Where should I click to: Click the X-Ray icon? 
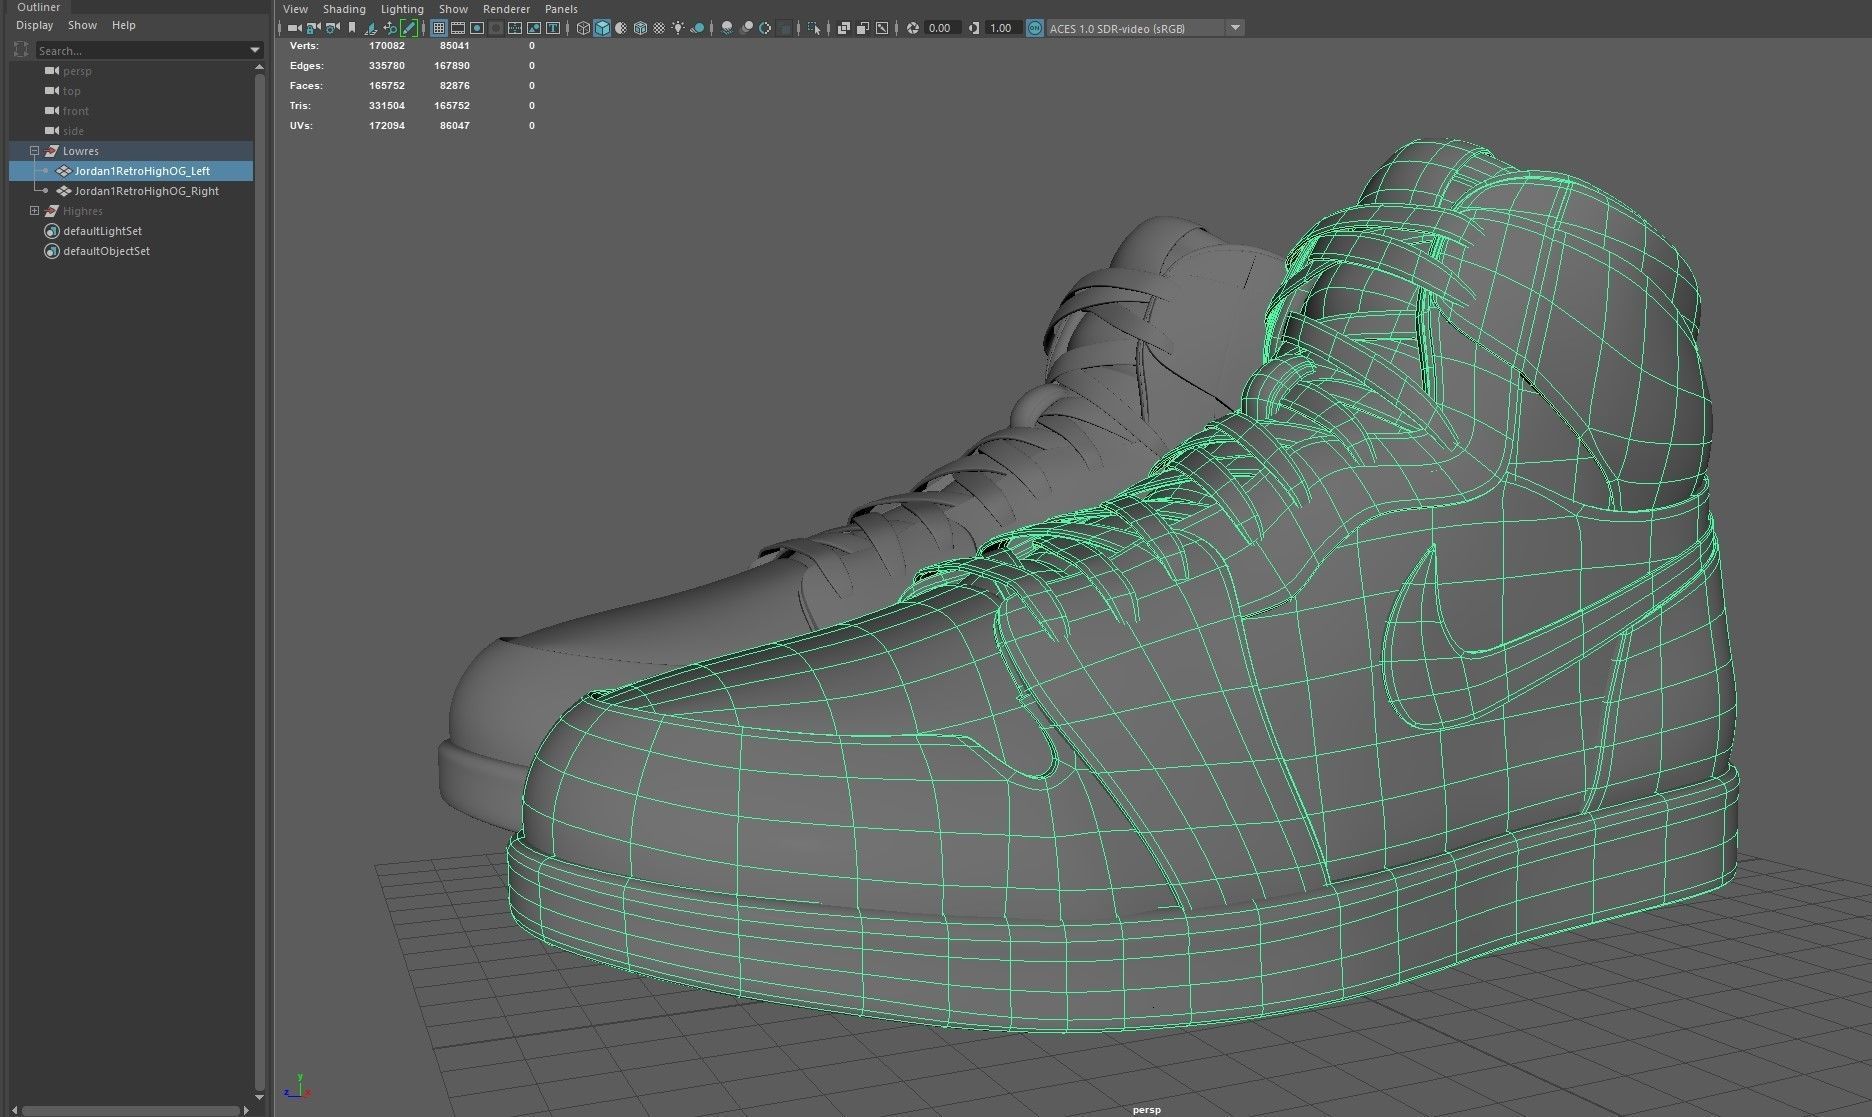[x=844, y=28]
